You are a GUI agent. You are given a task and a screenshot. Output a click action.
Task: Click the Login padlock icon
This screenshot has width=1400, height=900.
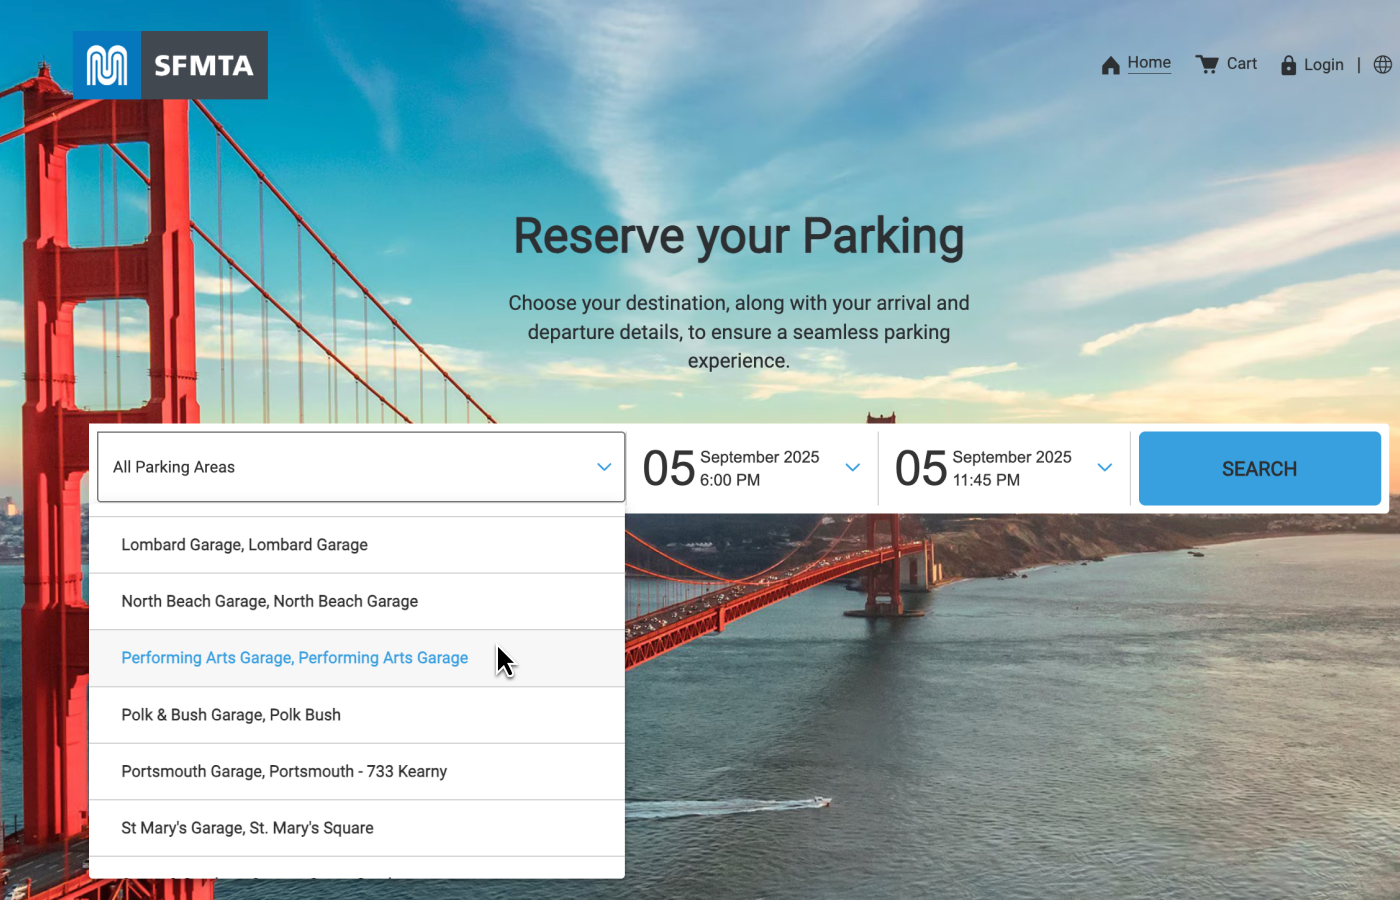[1288, 66]
